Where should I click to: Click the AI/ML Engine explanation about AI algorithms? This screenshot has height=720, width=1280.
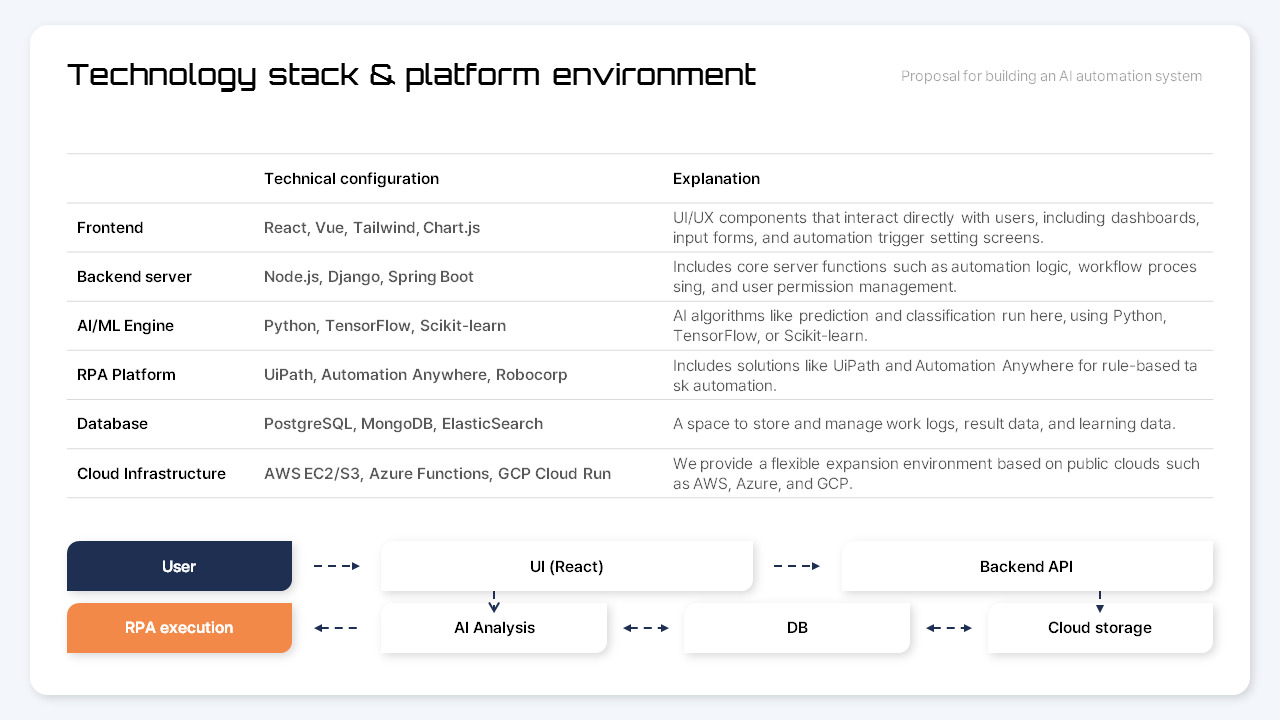[920, 326]
